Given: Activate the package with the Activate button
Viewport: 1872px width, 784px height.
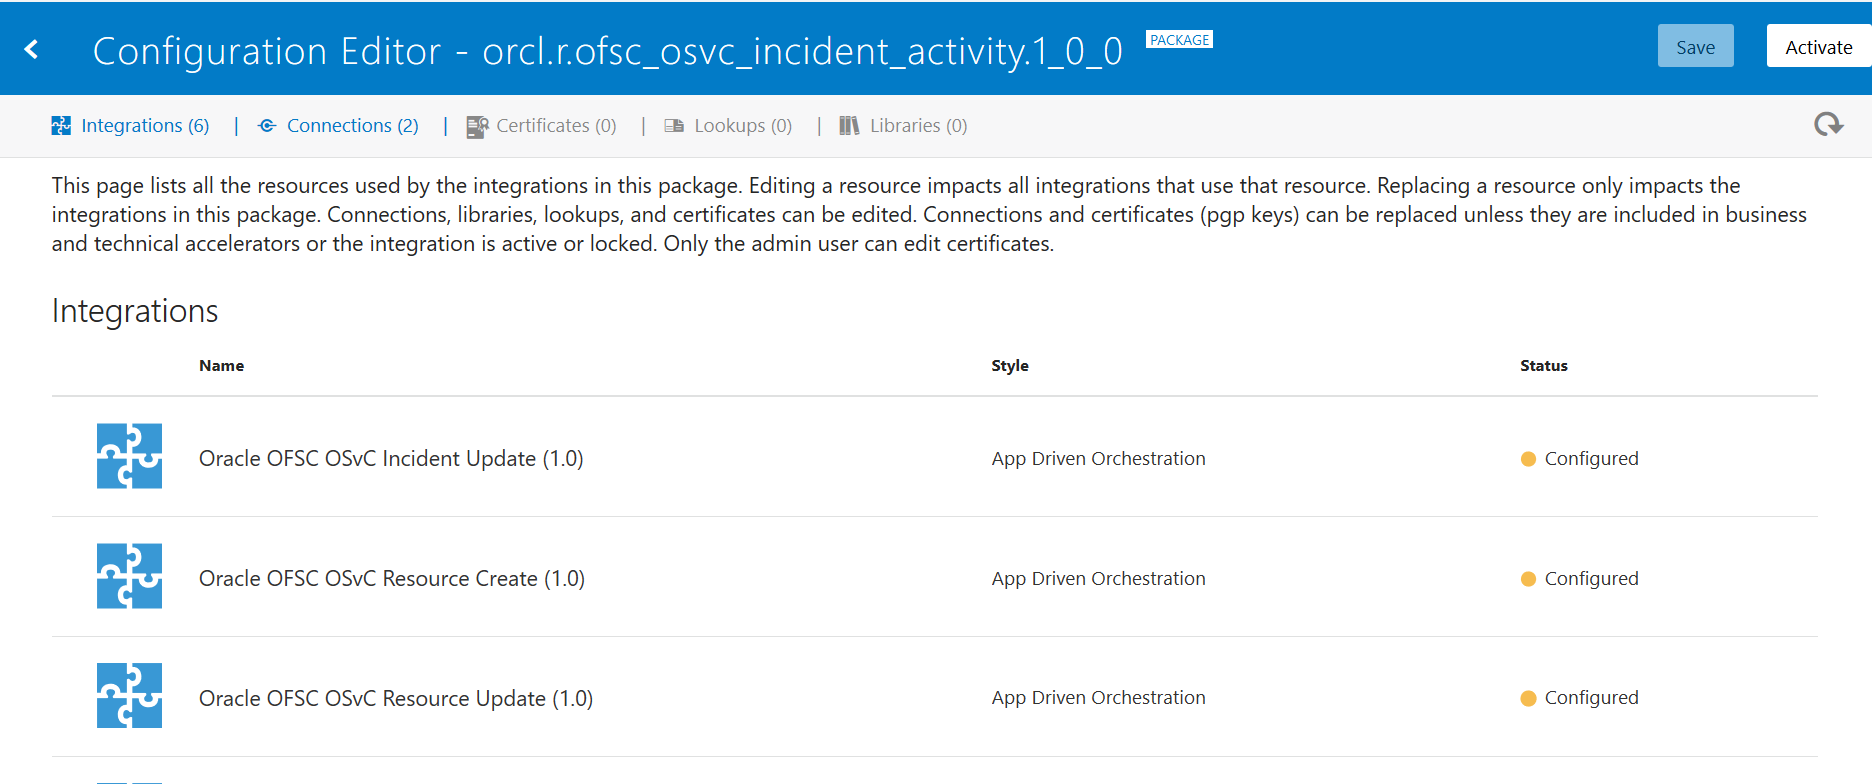Looking at the screenshot, I should click(1818, 47).
